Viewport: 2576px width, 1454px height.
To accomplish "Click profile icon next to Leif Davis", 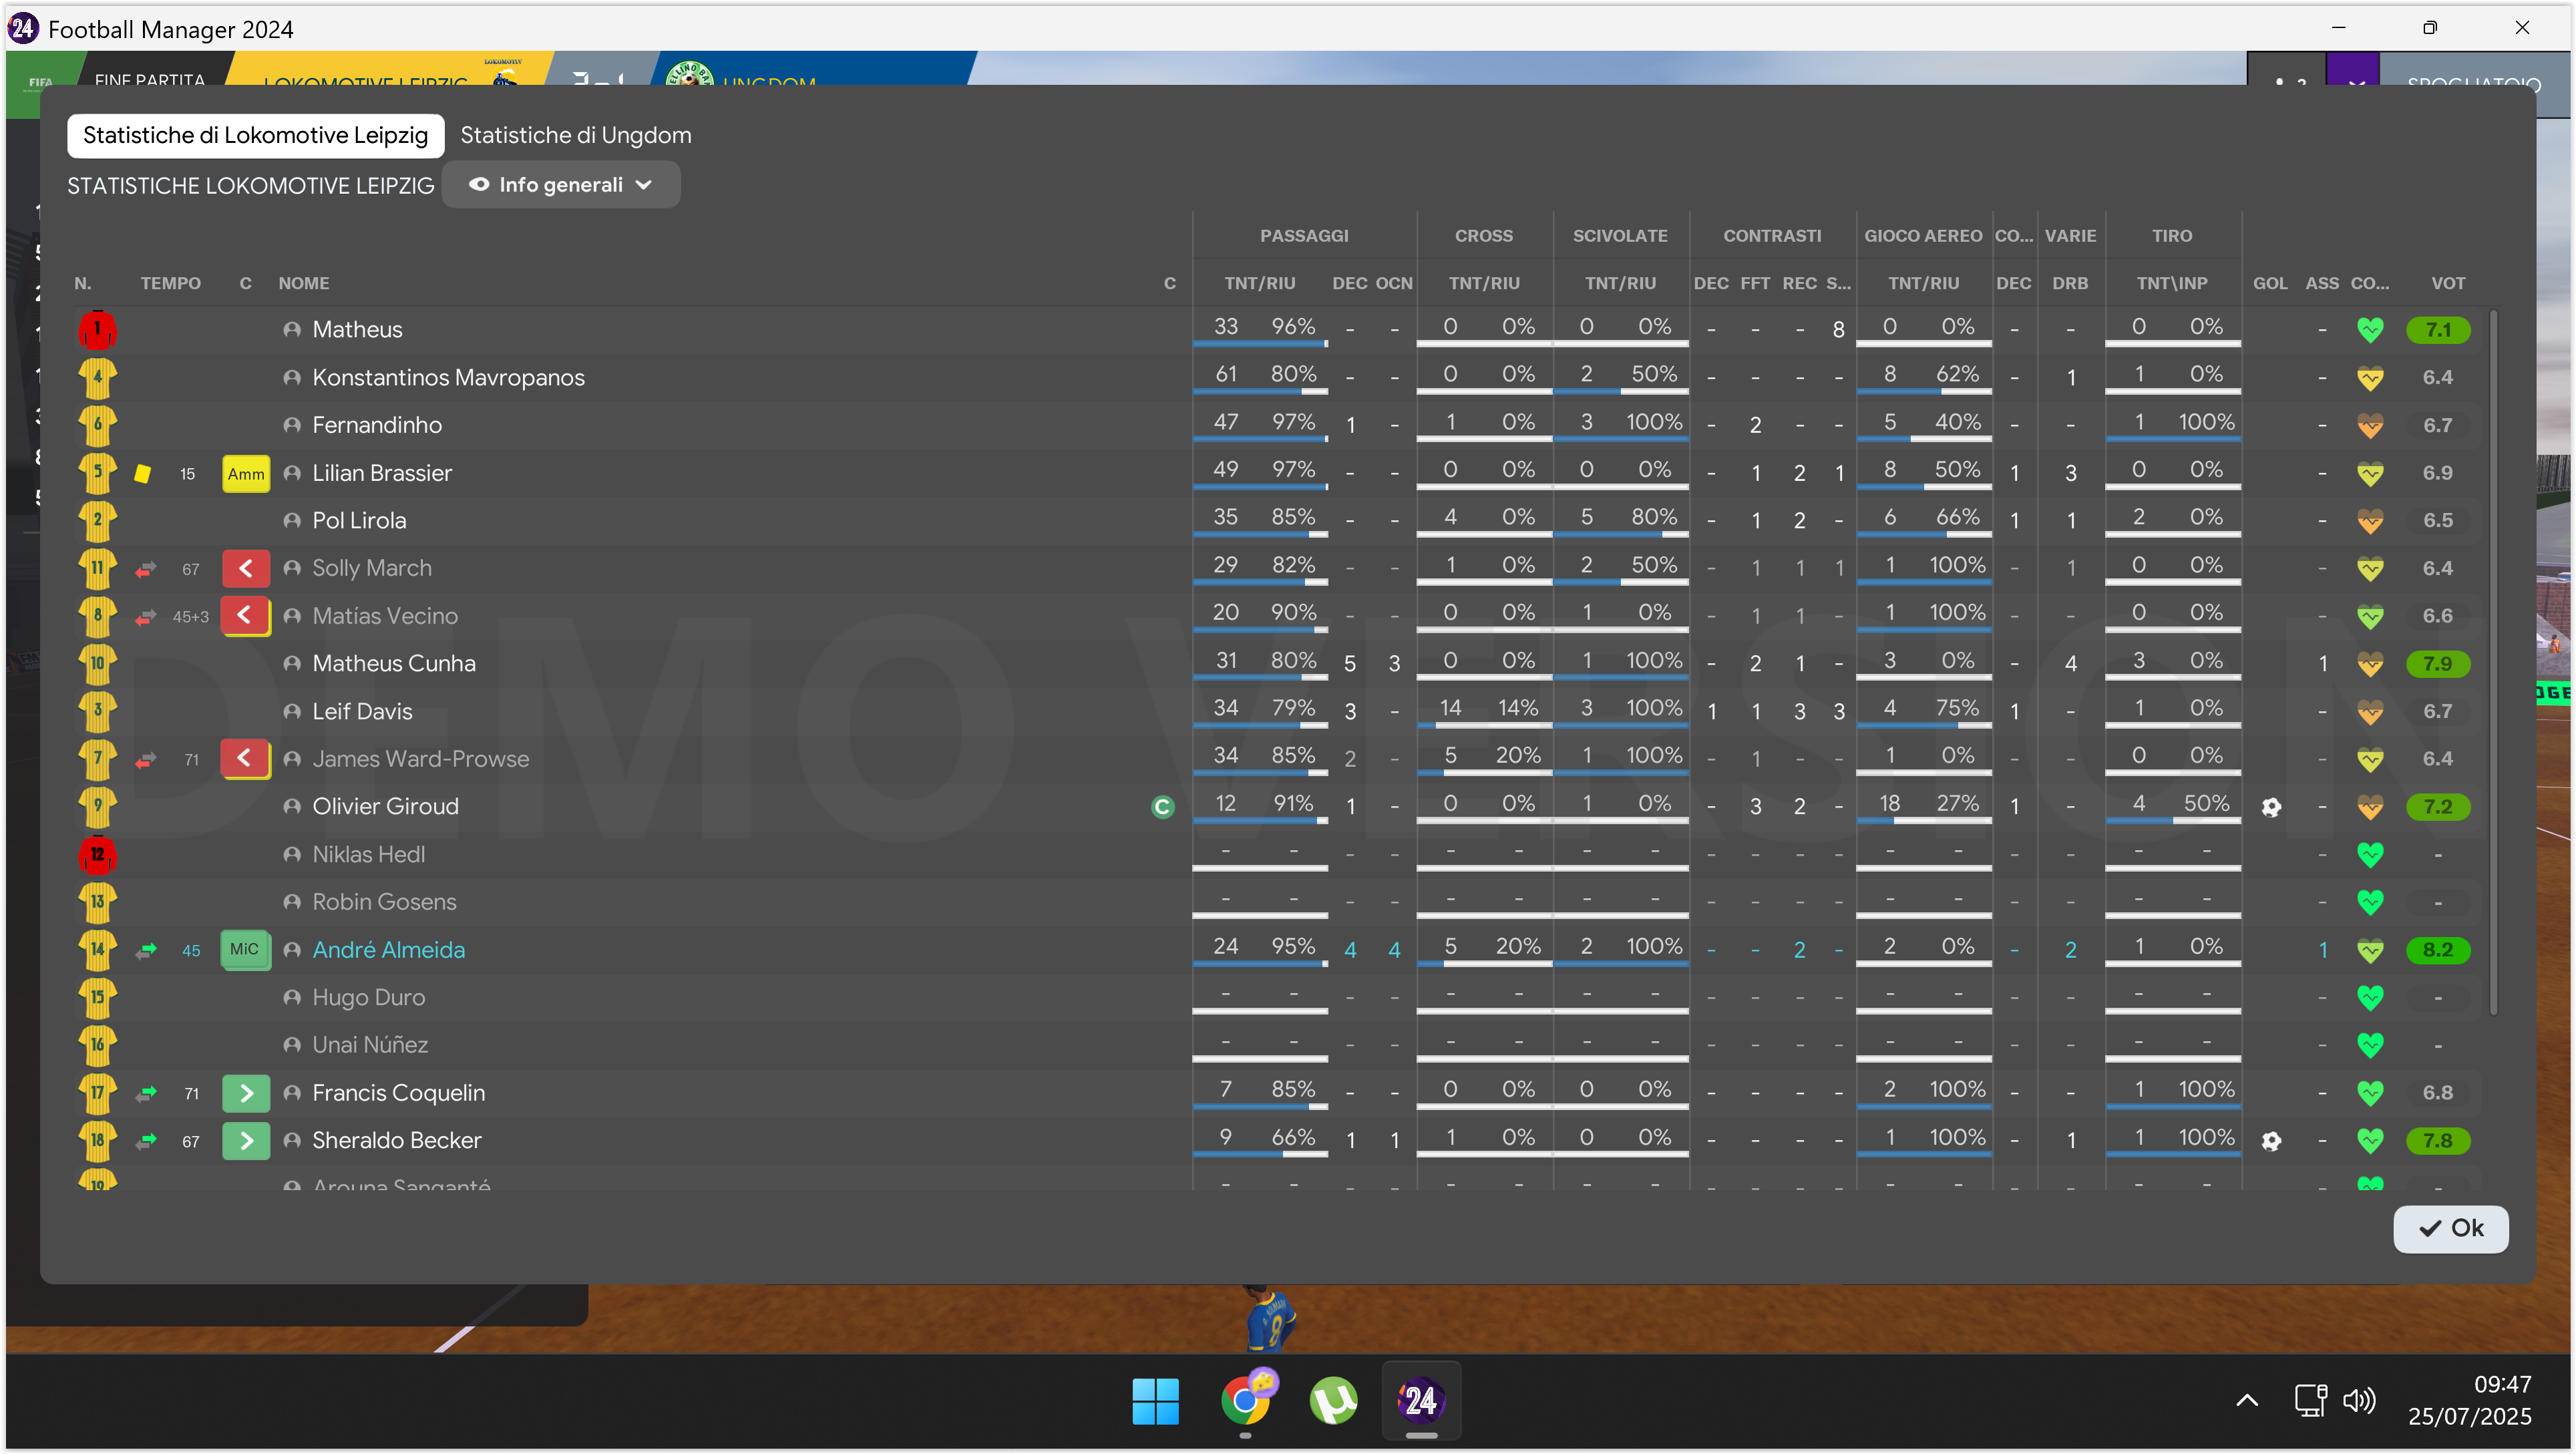I will point(292,712).
